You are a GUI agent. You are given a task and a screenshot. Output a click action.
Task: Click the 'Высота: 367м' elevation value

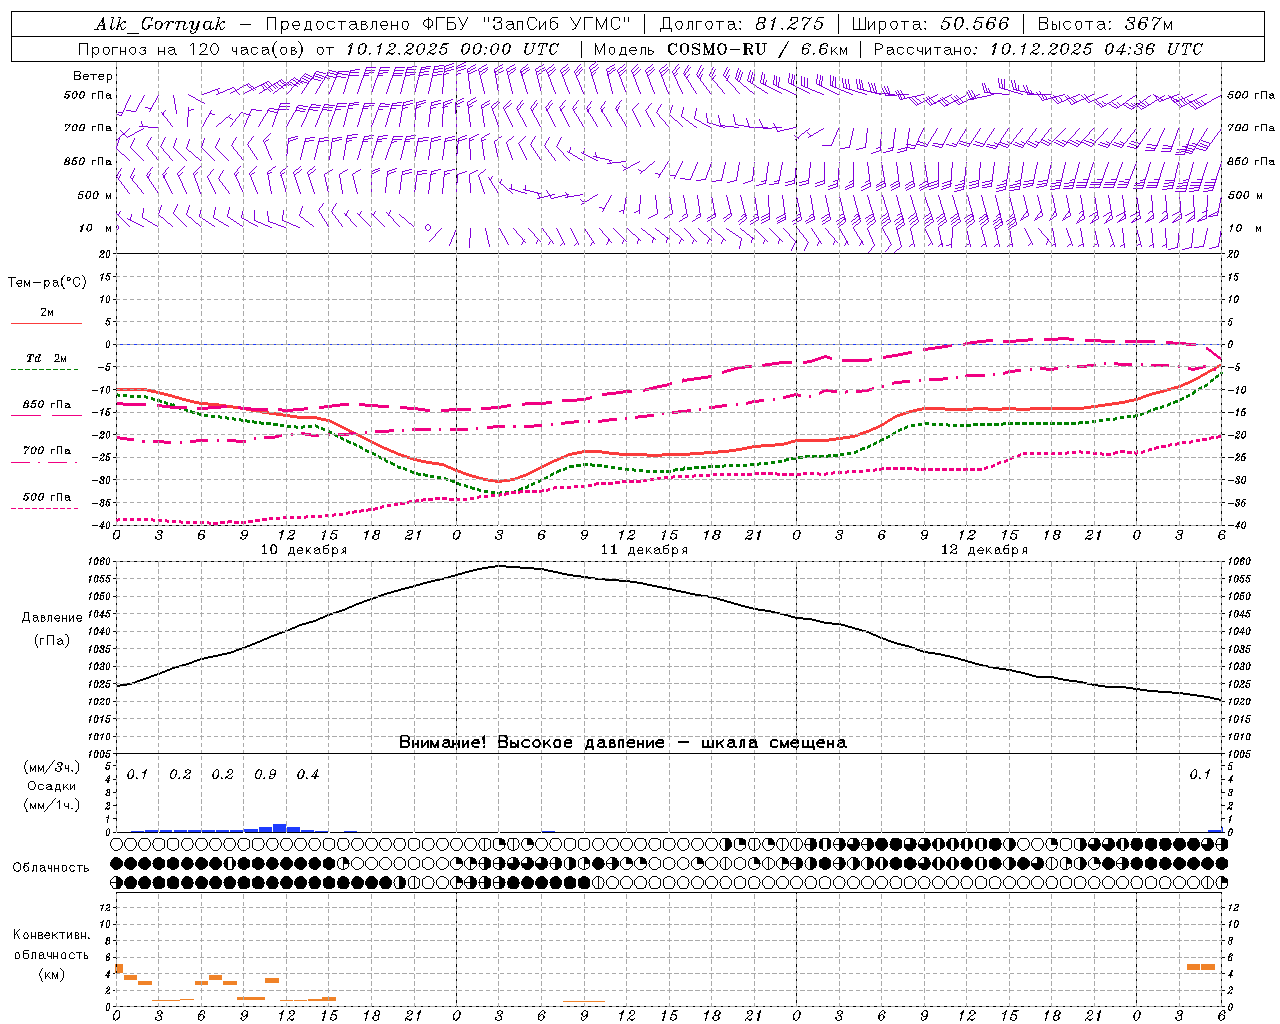[x=1106, y=24]
